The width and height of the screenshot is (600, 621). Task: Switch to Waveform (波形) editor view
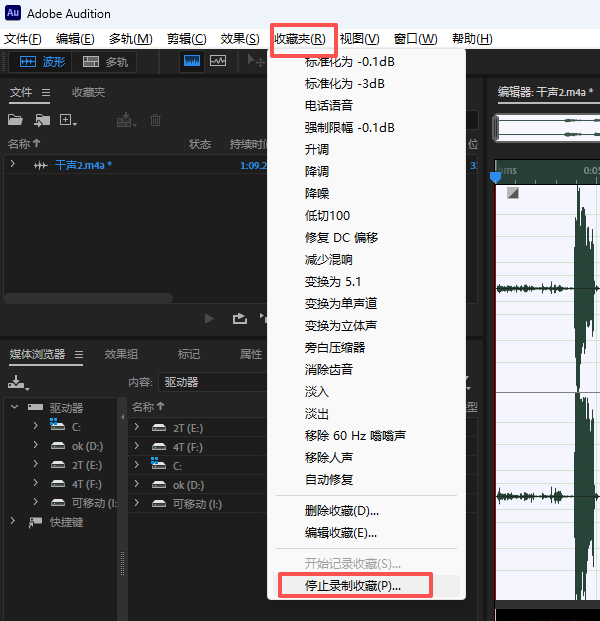[42, 62]
